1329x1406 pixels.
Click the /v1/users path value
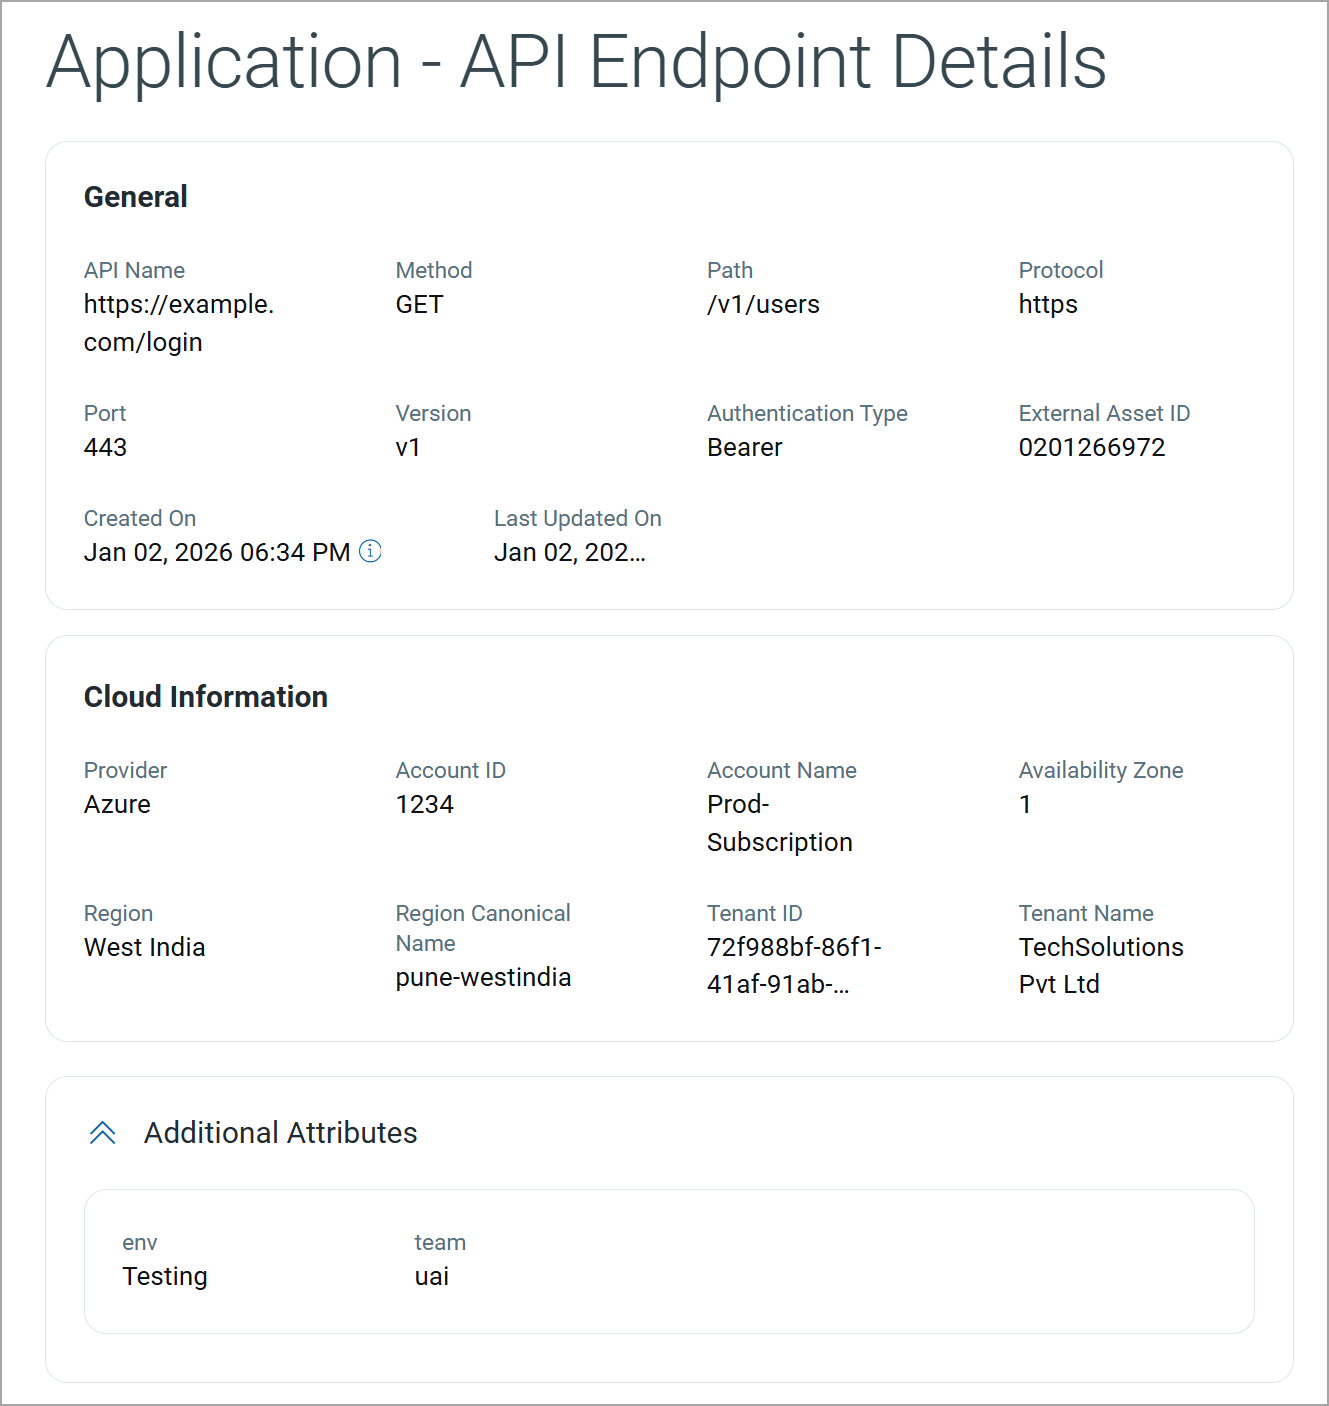pos(763,304)
